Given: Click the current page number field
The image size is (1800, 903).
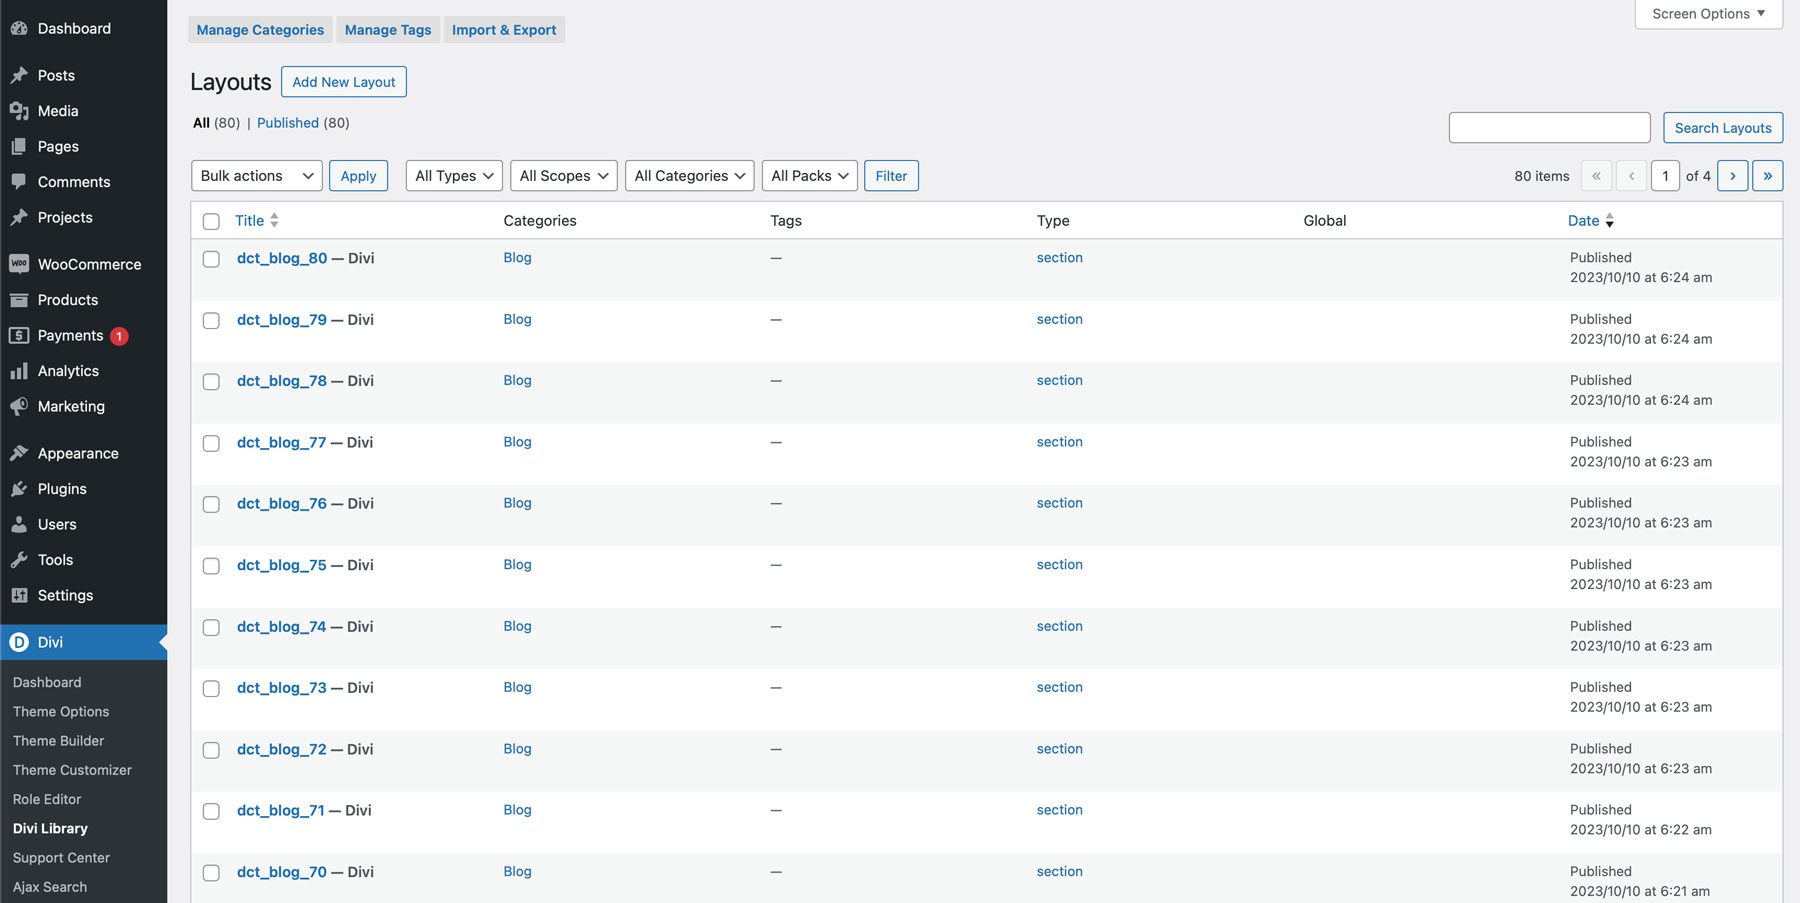Looking at the screenshot, I should pos(1665,176).
